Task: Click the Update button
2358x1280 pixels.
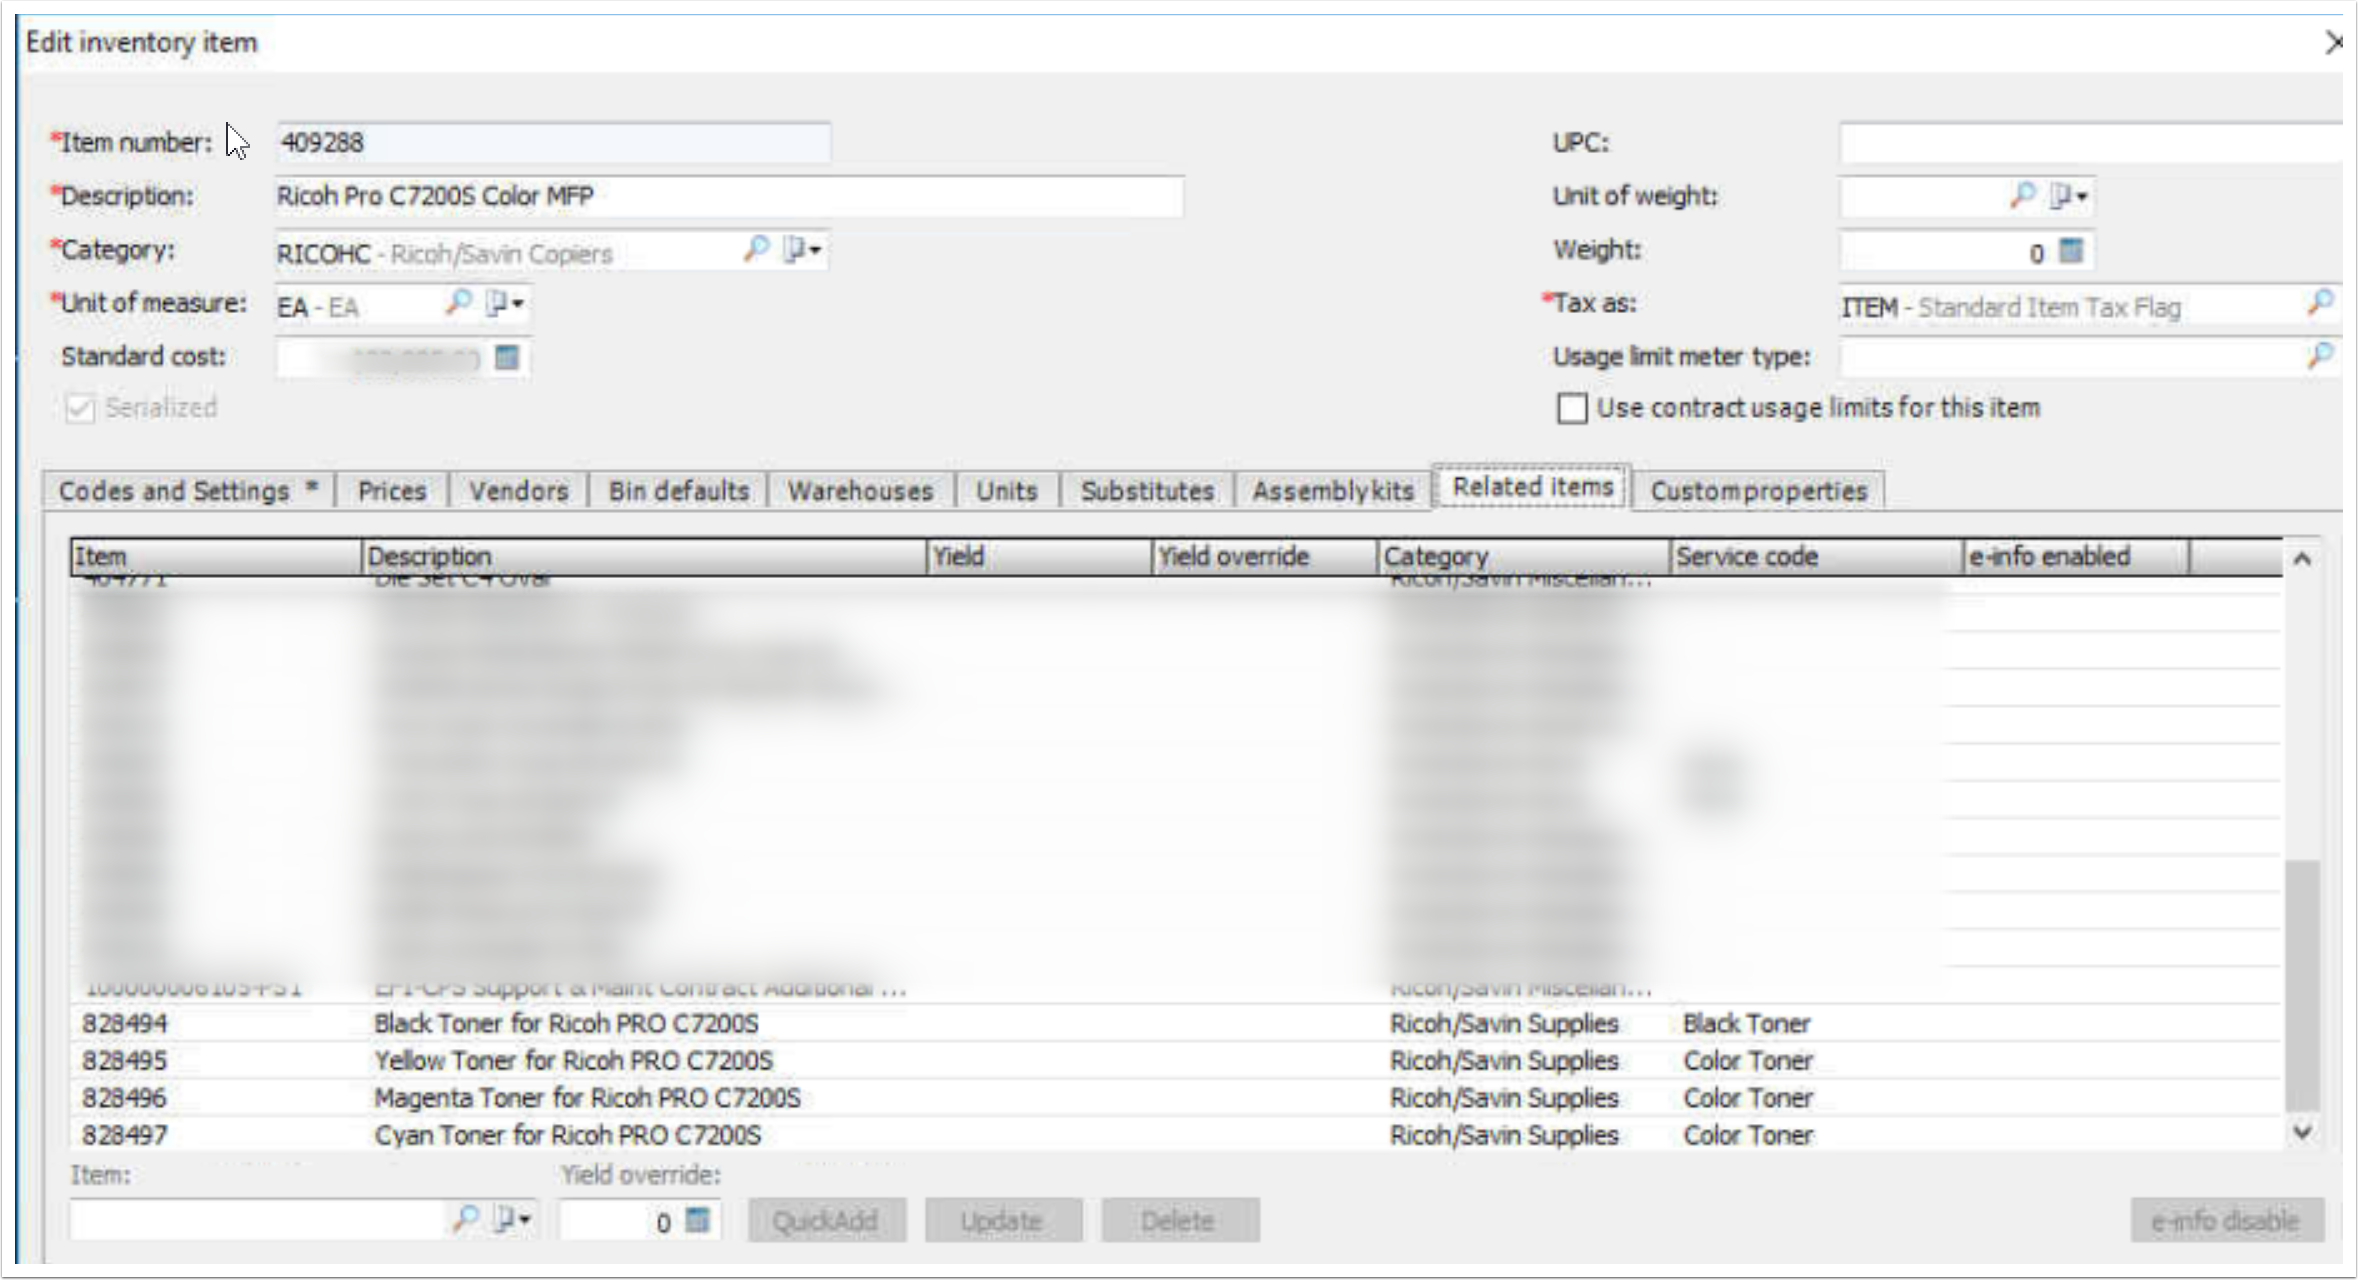Action: tap(1003, 1220)
